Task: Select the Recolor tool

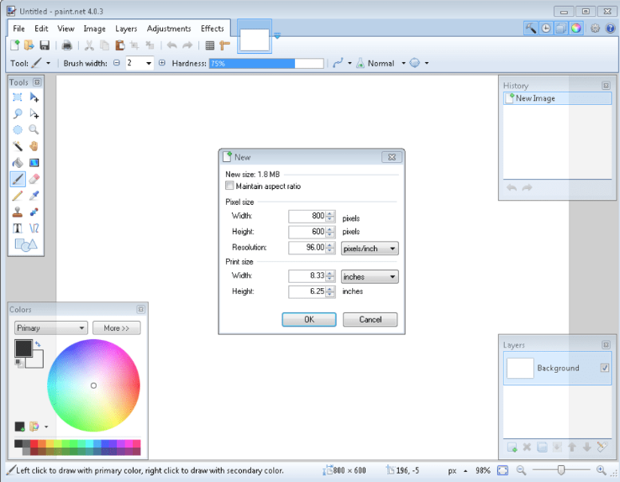Action: point(34,212)
